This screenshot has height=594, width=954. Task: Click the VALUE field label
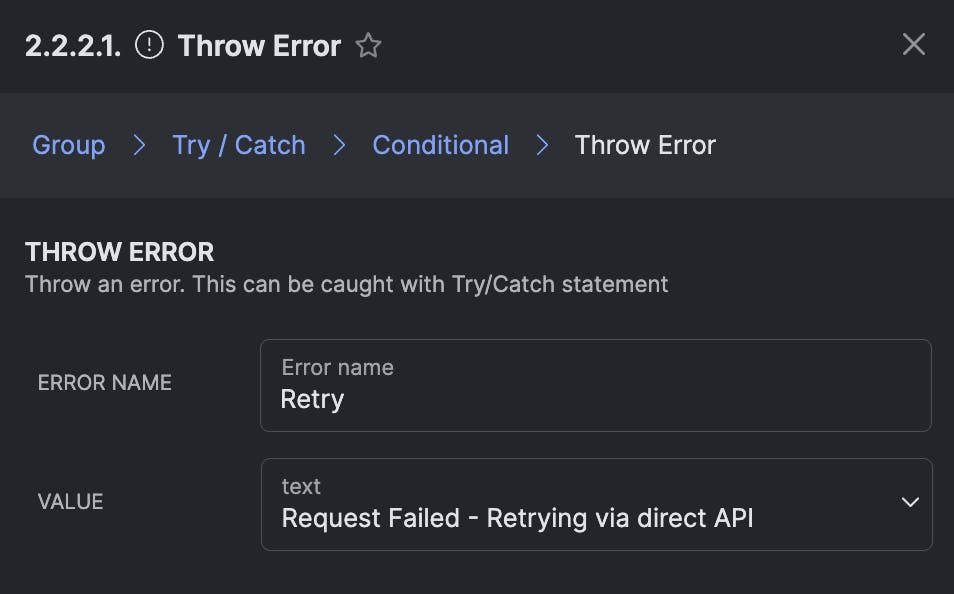(70, 502)
